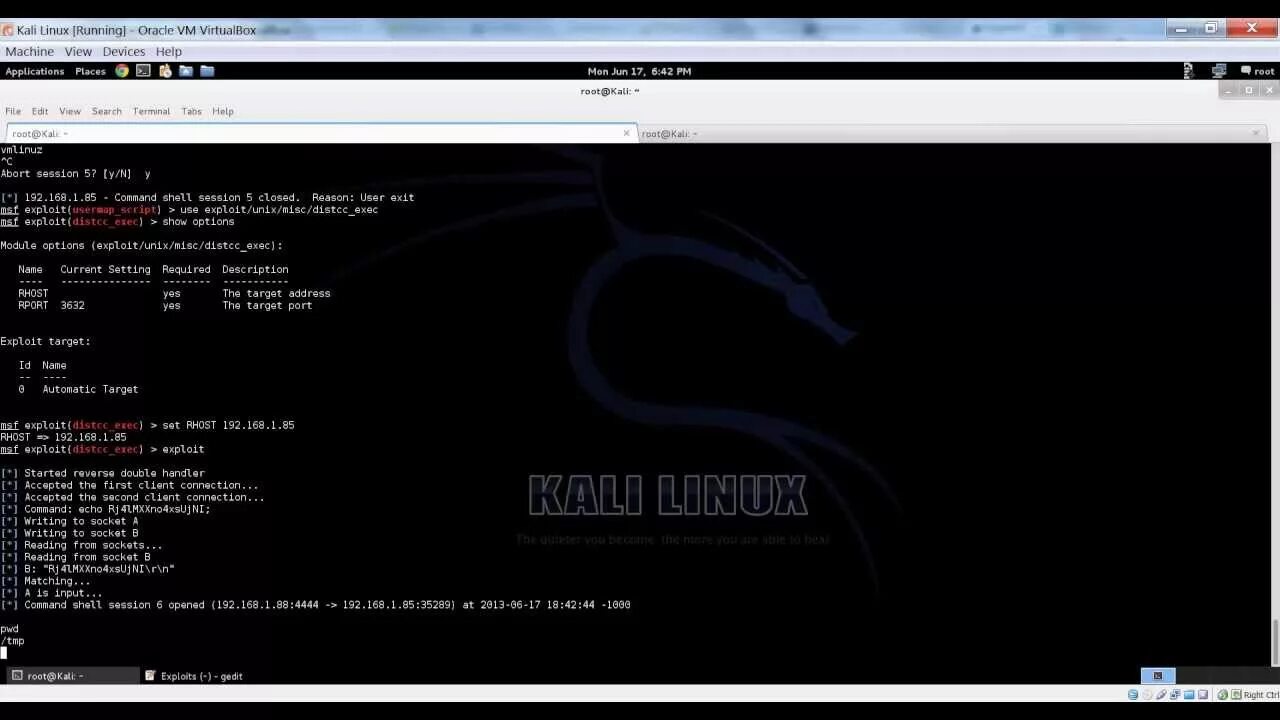Click 'The target address' description text
The image size is (1280, 720).
coord(276,293)
